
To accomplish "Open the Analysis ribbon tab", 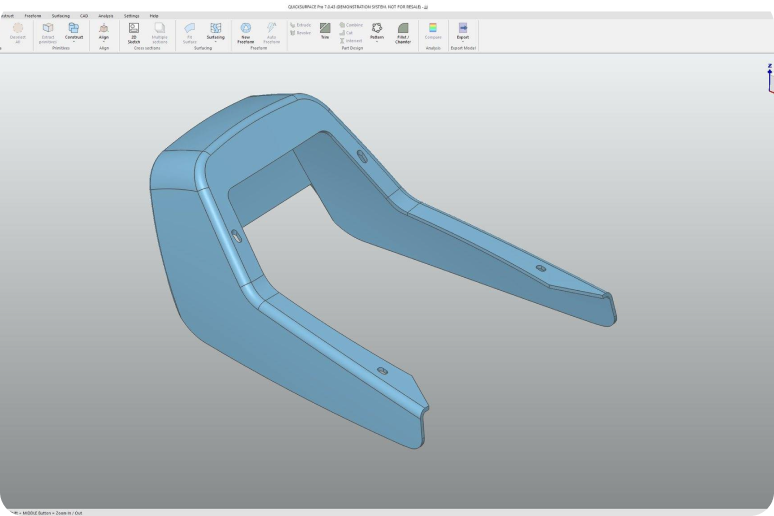I will [x=106, y=16].
